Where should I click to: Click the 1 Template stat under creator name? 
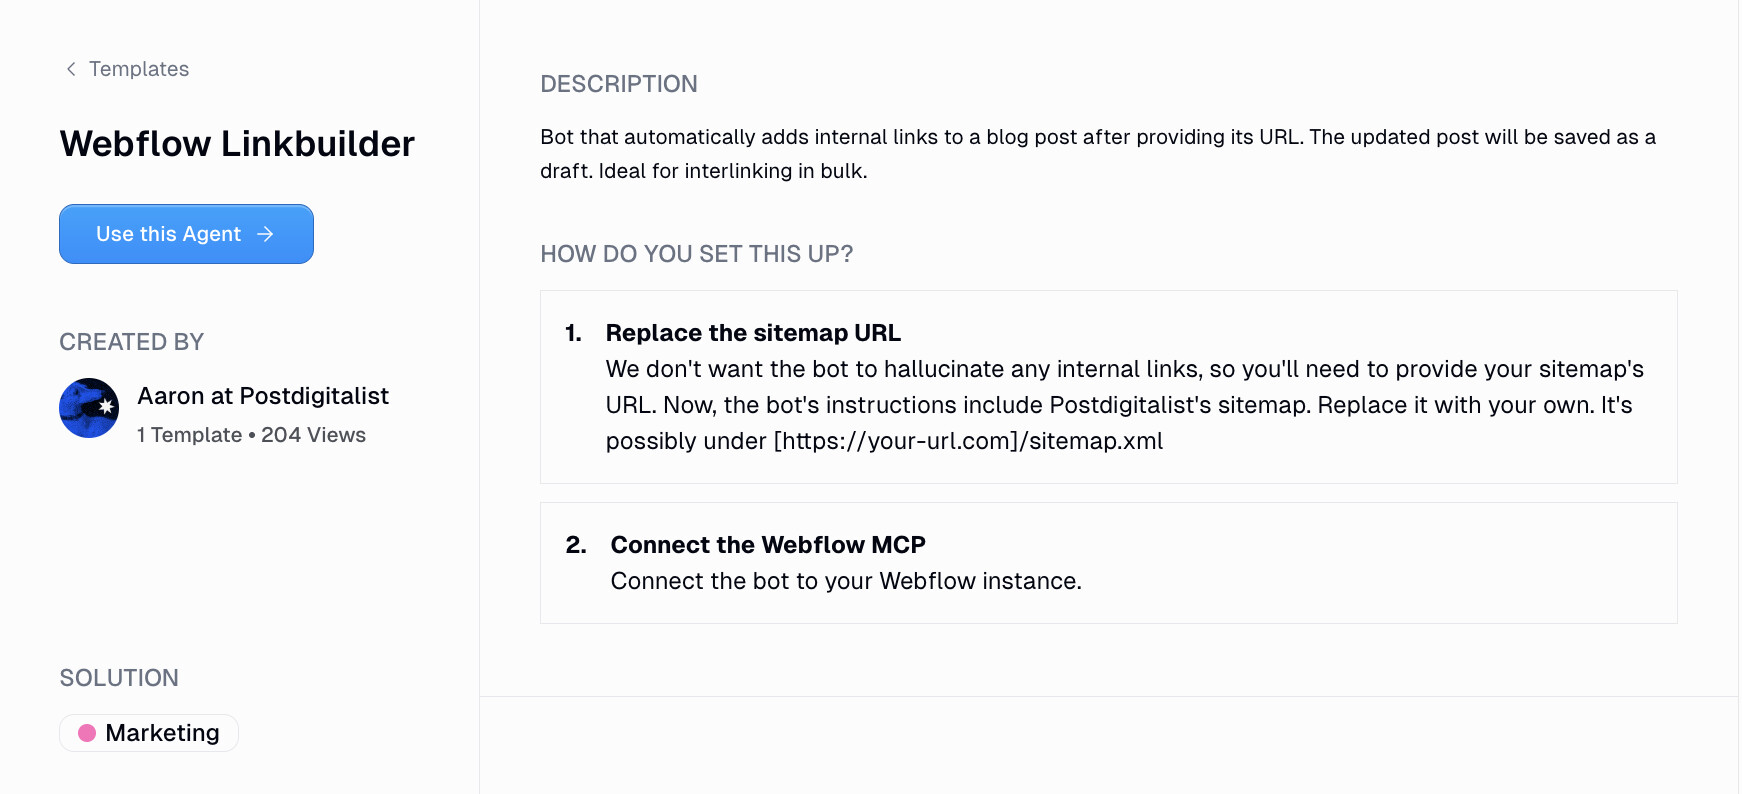click(189, 434)
